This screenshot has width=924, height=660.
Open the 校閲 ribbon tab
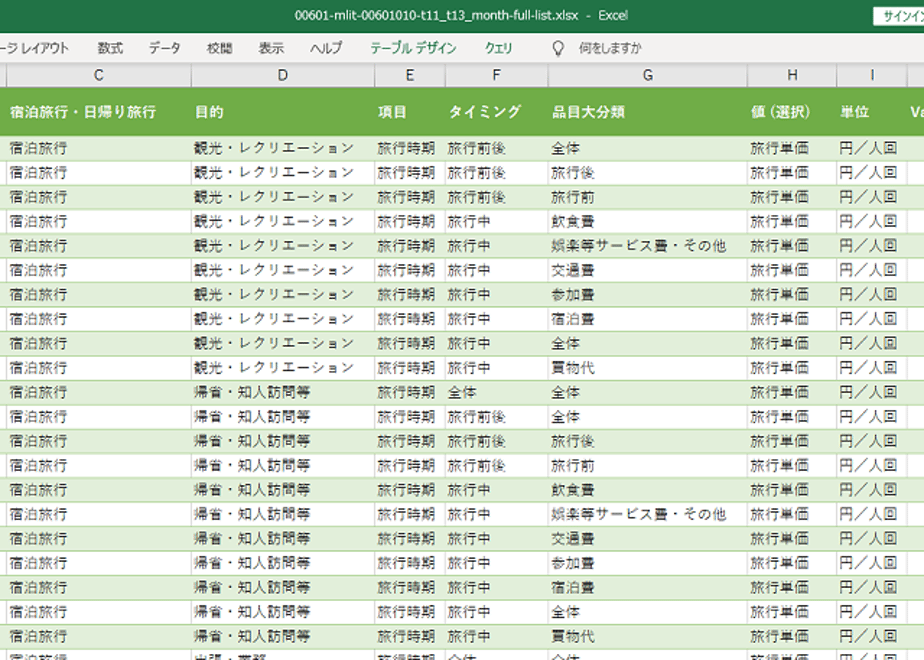click(219, 48)
